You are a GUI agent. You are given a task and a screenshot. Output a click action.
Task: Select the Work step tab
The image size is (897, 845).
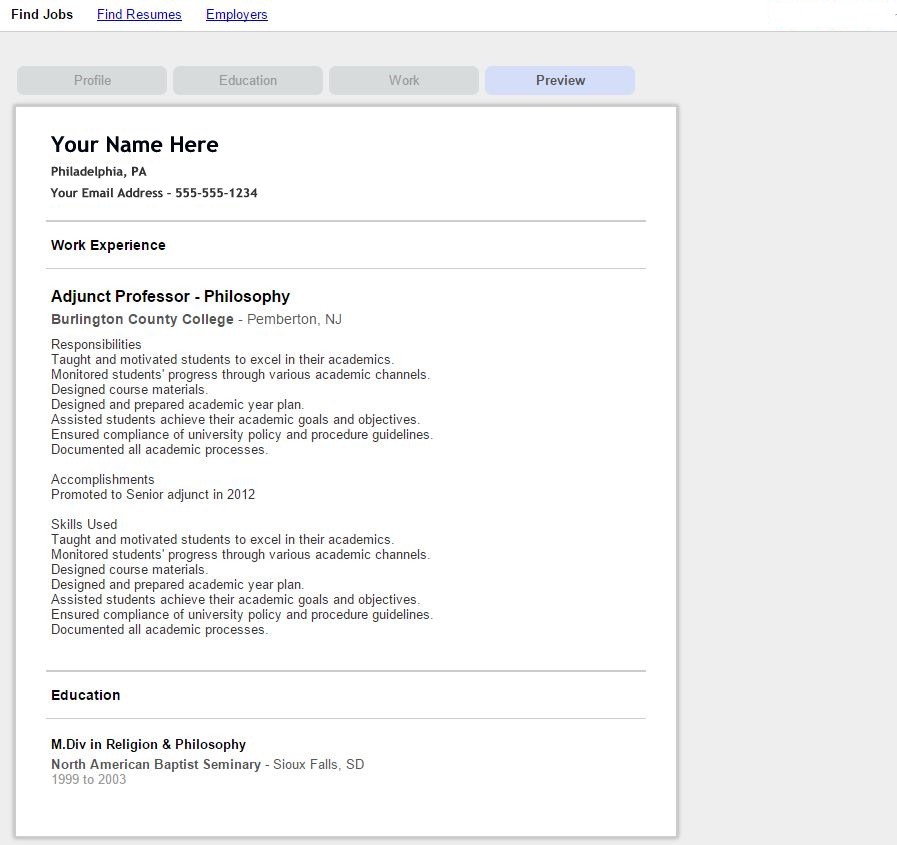(x=404, y=81)
